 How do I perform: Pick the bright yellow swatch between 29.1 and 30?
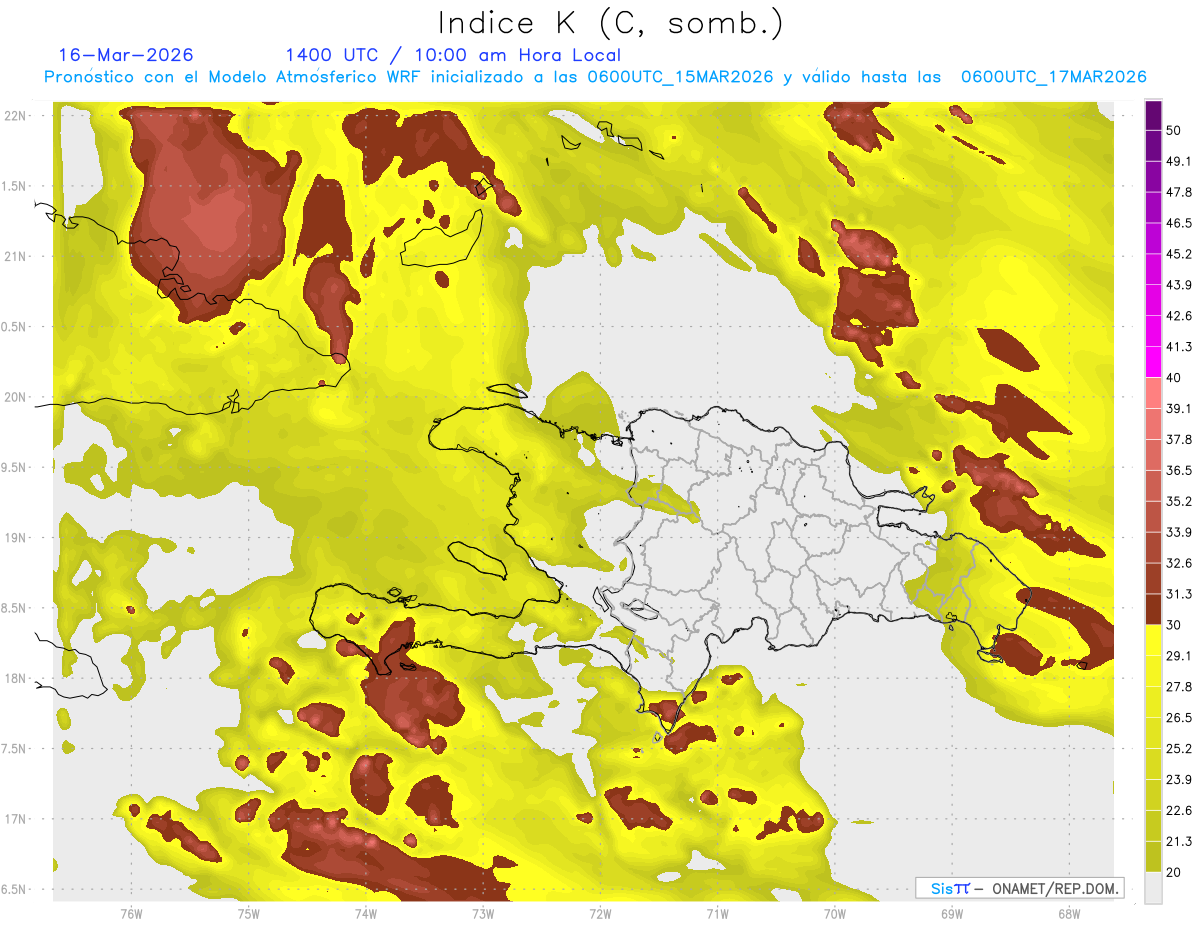click(x=1153, y=640)
